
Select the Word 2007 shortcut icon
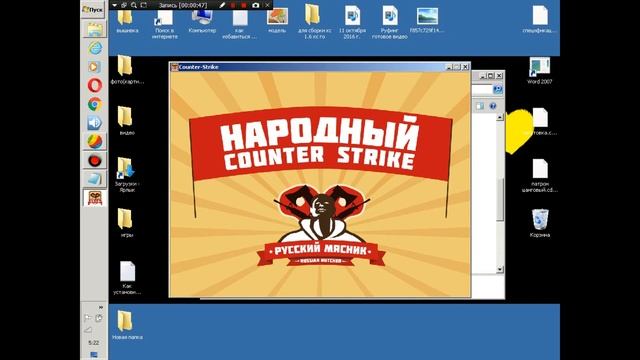tap(540, 70)
